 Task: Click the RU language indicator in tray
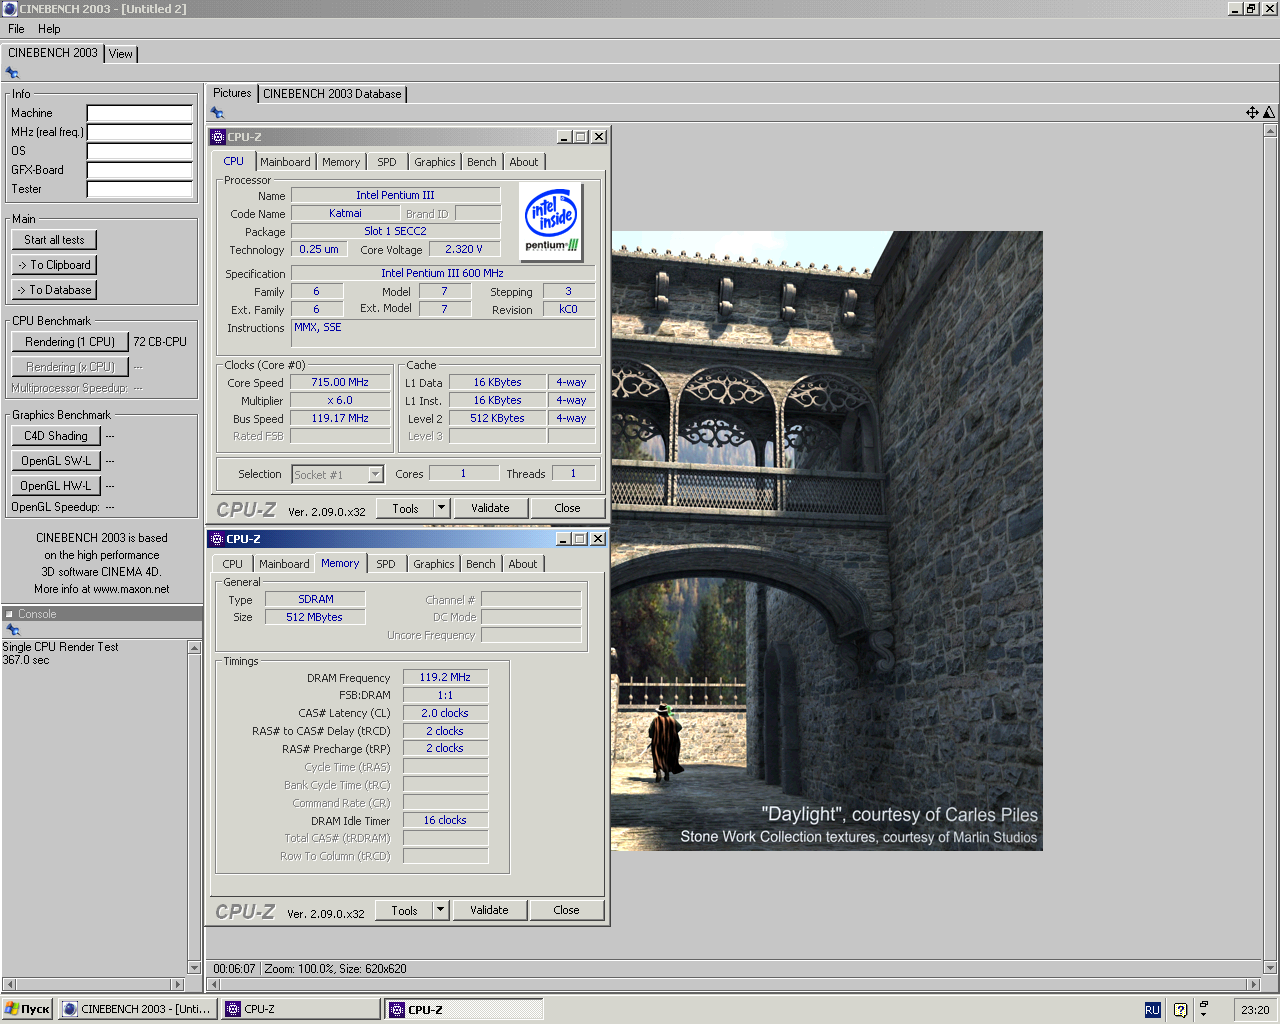1152,1010
